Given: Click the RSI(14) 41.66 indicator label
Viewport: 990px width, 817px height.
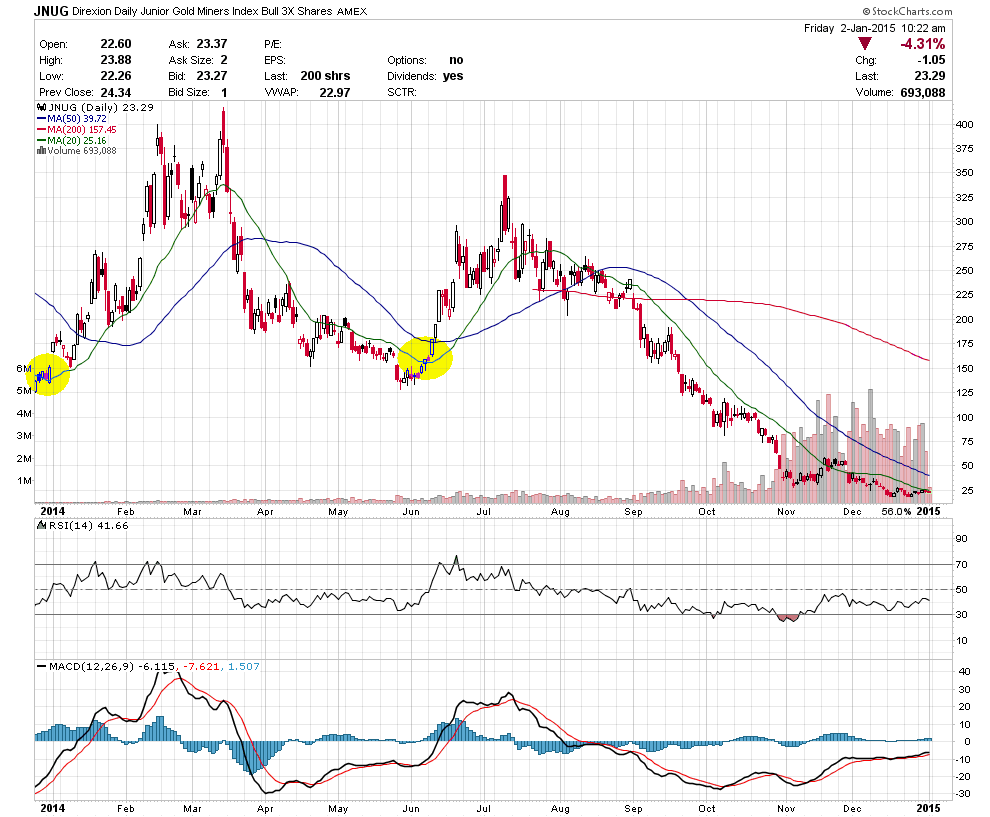Looking at the screenshot, I should 88,525.
